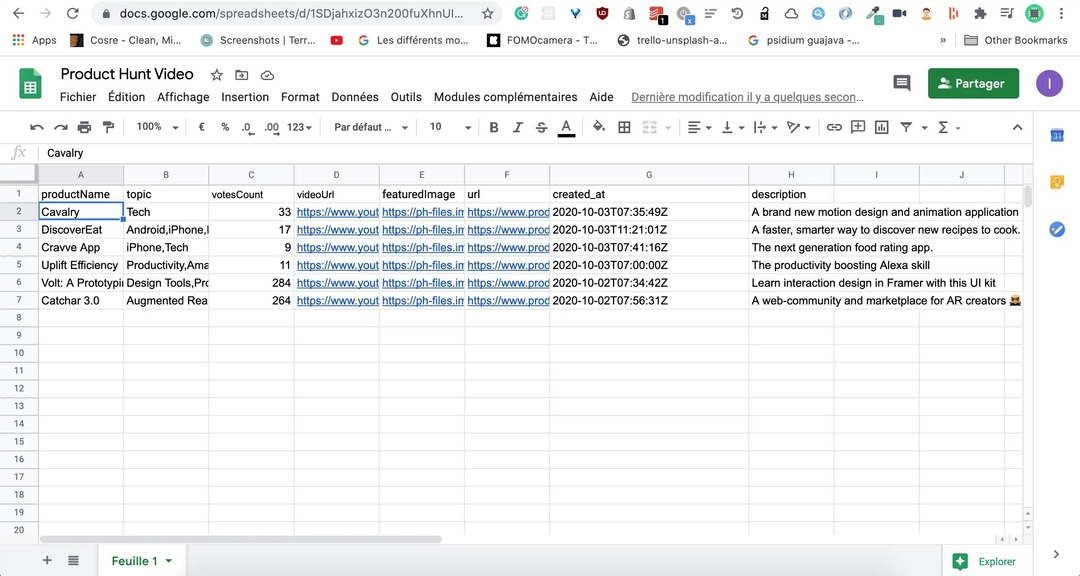Open the cell borders menu

pyautogui.click(x=624, y=127)
